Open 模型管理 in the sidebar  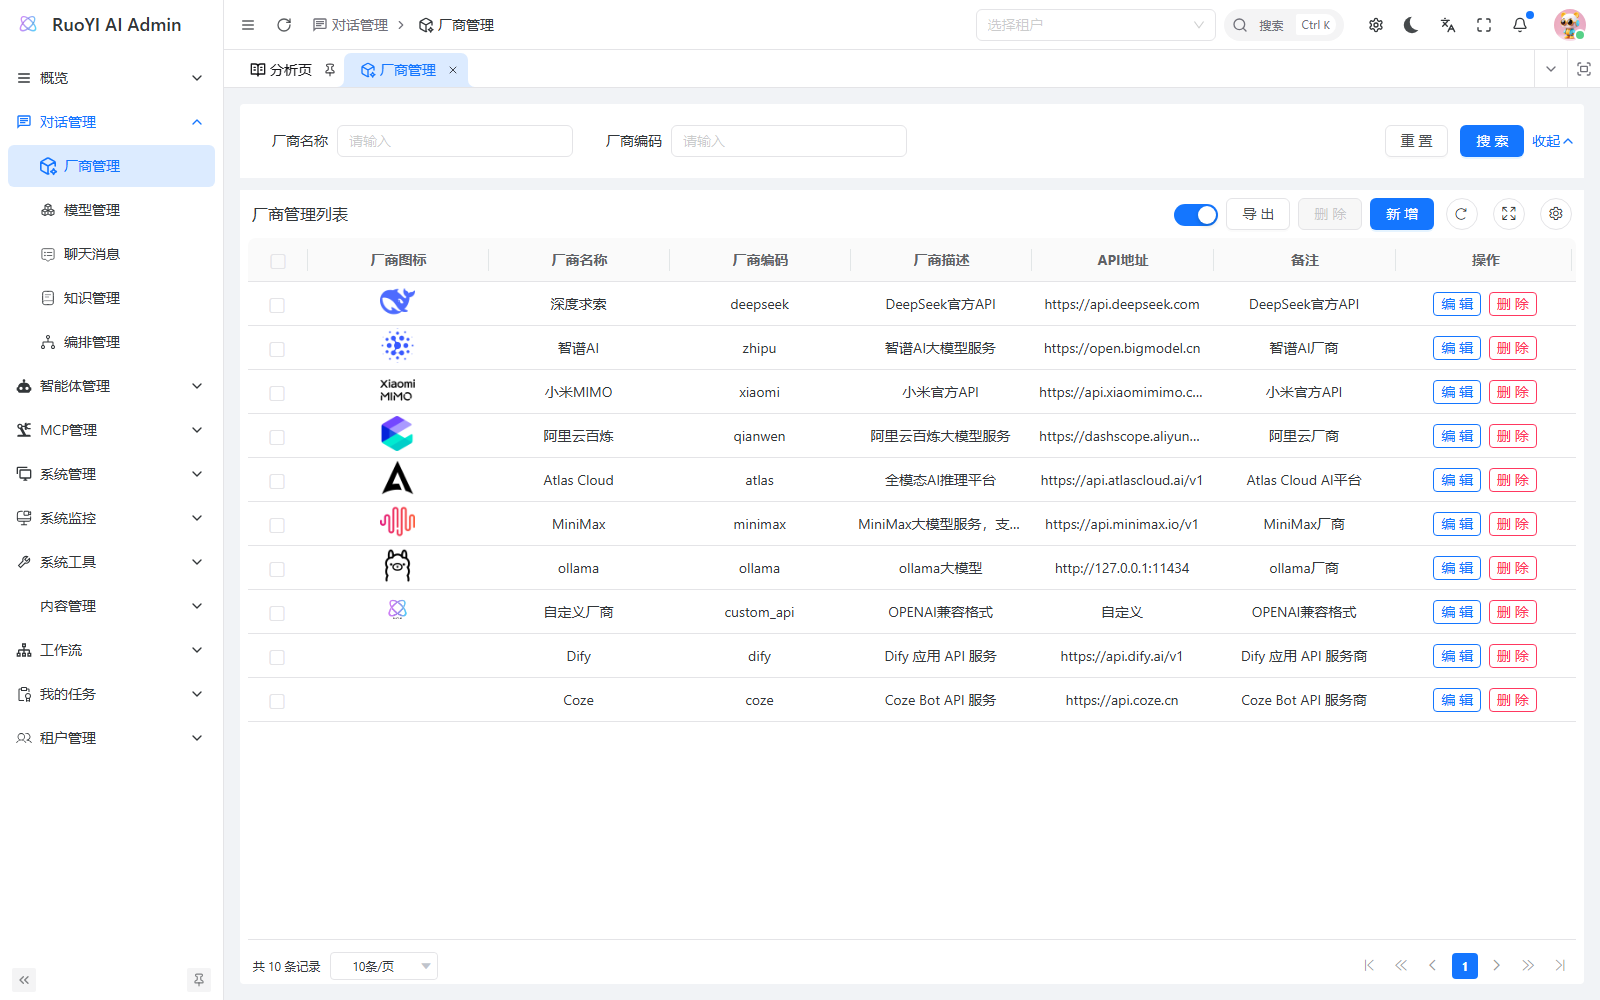[x=111, y=210]
